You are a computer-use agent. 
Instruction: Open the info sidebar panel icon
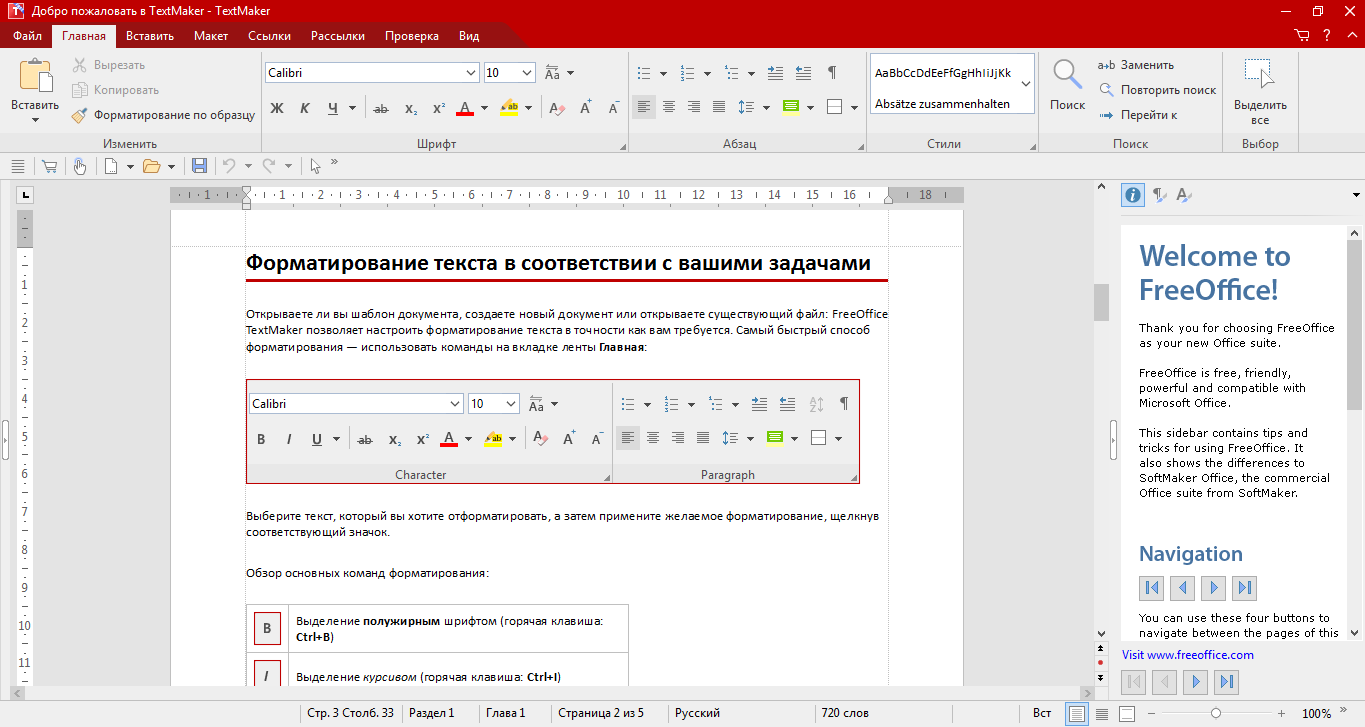1133,195
